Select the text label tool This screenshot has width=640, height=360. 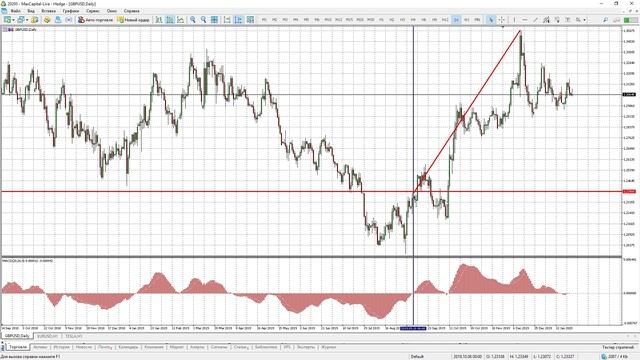pyautogui.click(x=567, y=20)
